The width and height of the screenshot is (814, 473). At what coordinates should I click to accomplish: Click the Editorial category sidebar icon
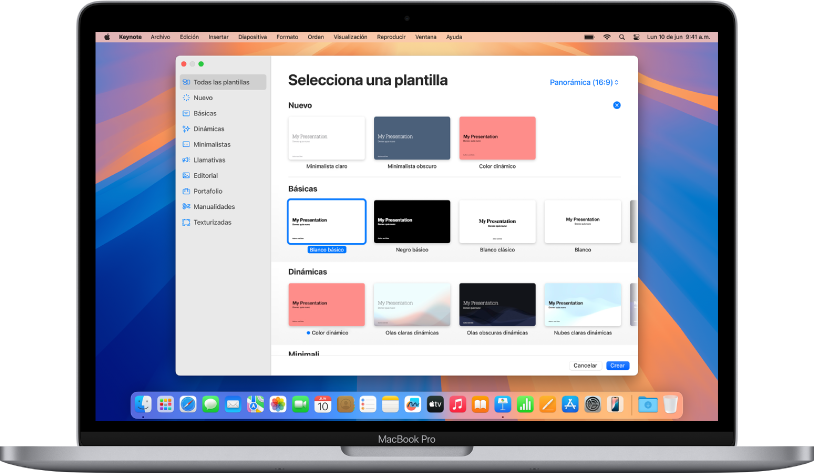tap(186, 175)
